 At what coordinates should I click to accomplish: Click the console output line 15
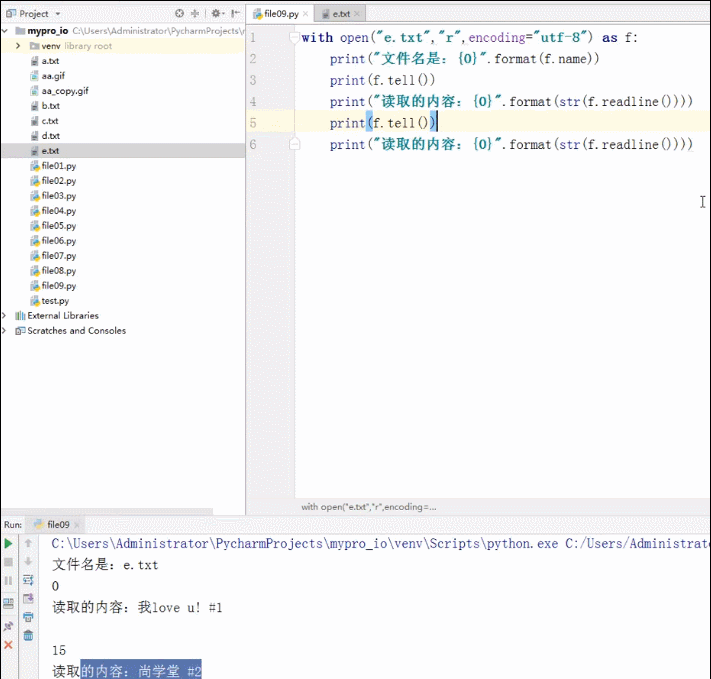[59, 650]
